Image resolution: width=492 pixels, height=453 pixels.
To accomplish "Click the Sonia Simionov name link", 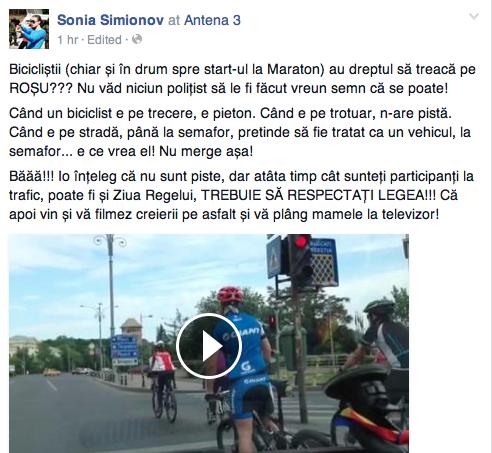I will 110,20.
